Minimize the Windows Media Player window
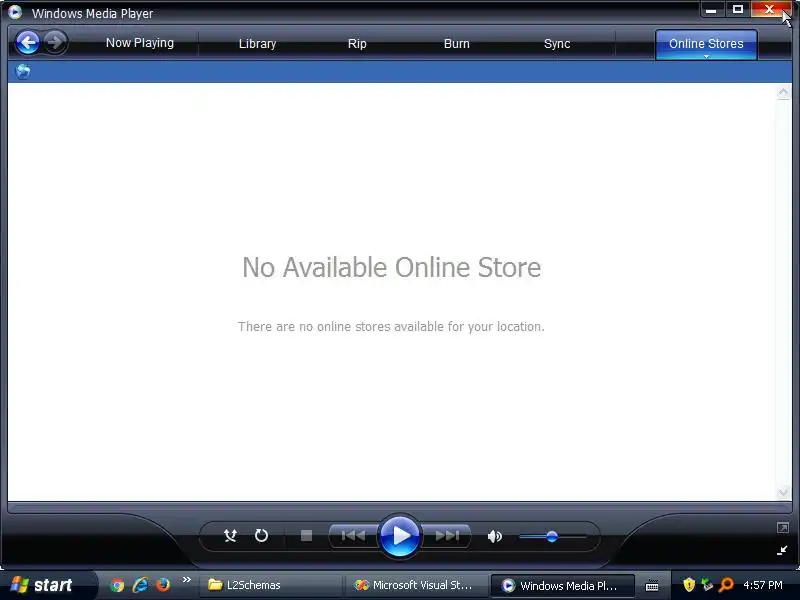The width and height of the screenshot is (800, 600). [x=711, y=10]
